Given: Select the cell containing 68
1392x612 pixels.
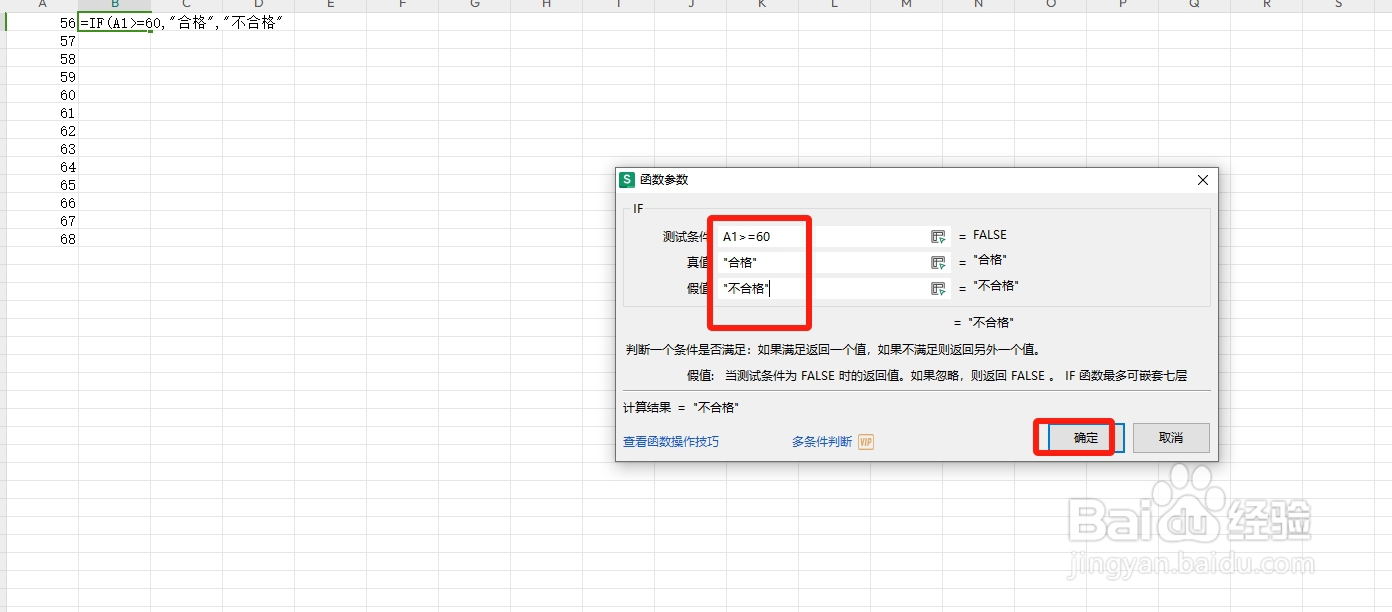Looking at the screenshot, I should pyautogui.click(x=42, y=239).
